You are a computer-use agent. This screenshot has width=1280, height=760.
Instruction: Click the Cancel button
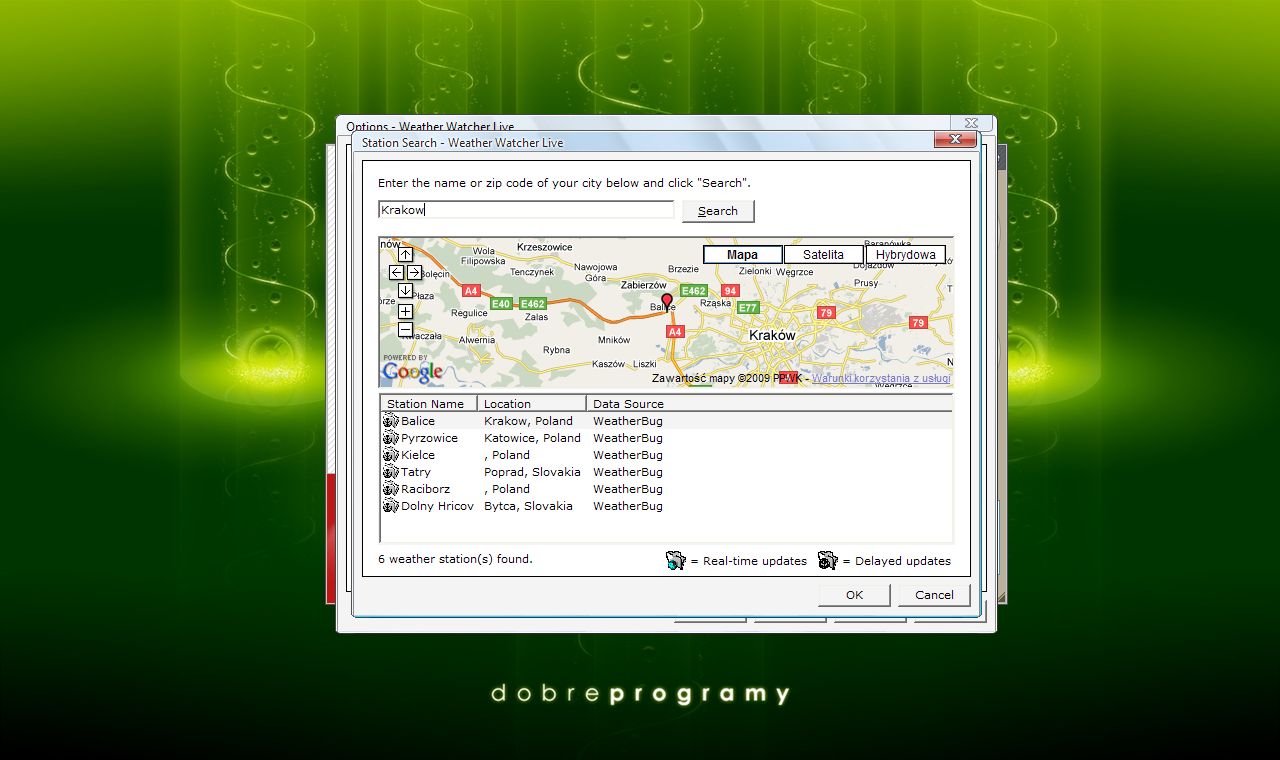934,595
